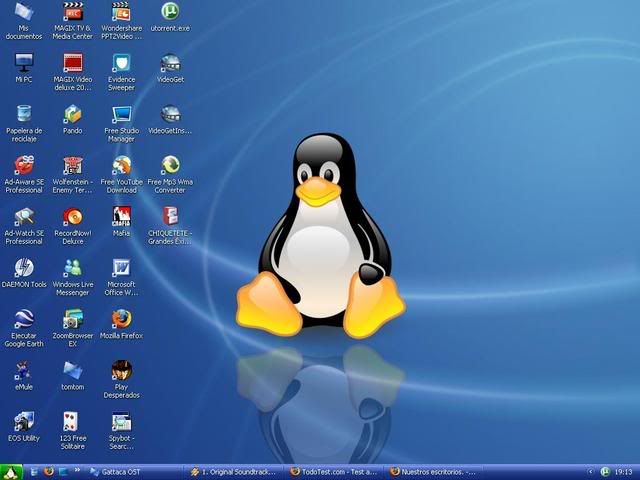Launch the Mafia game shortcut

click(x=121, y=216)
